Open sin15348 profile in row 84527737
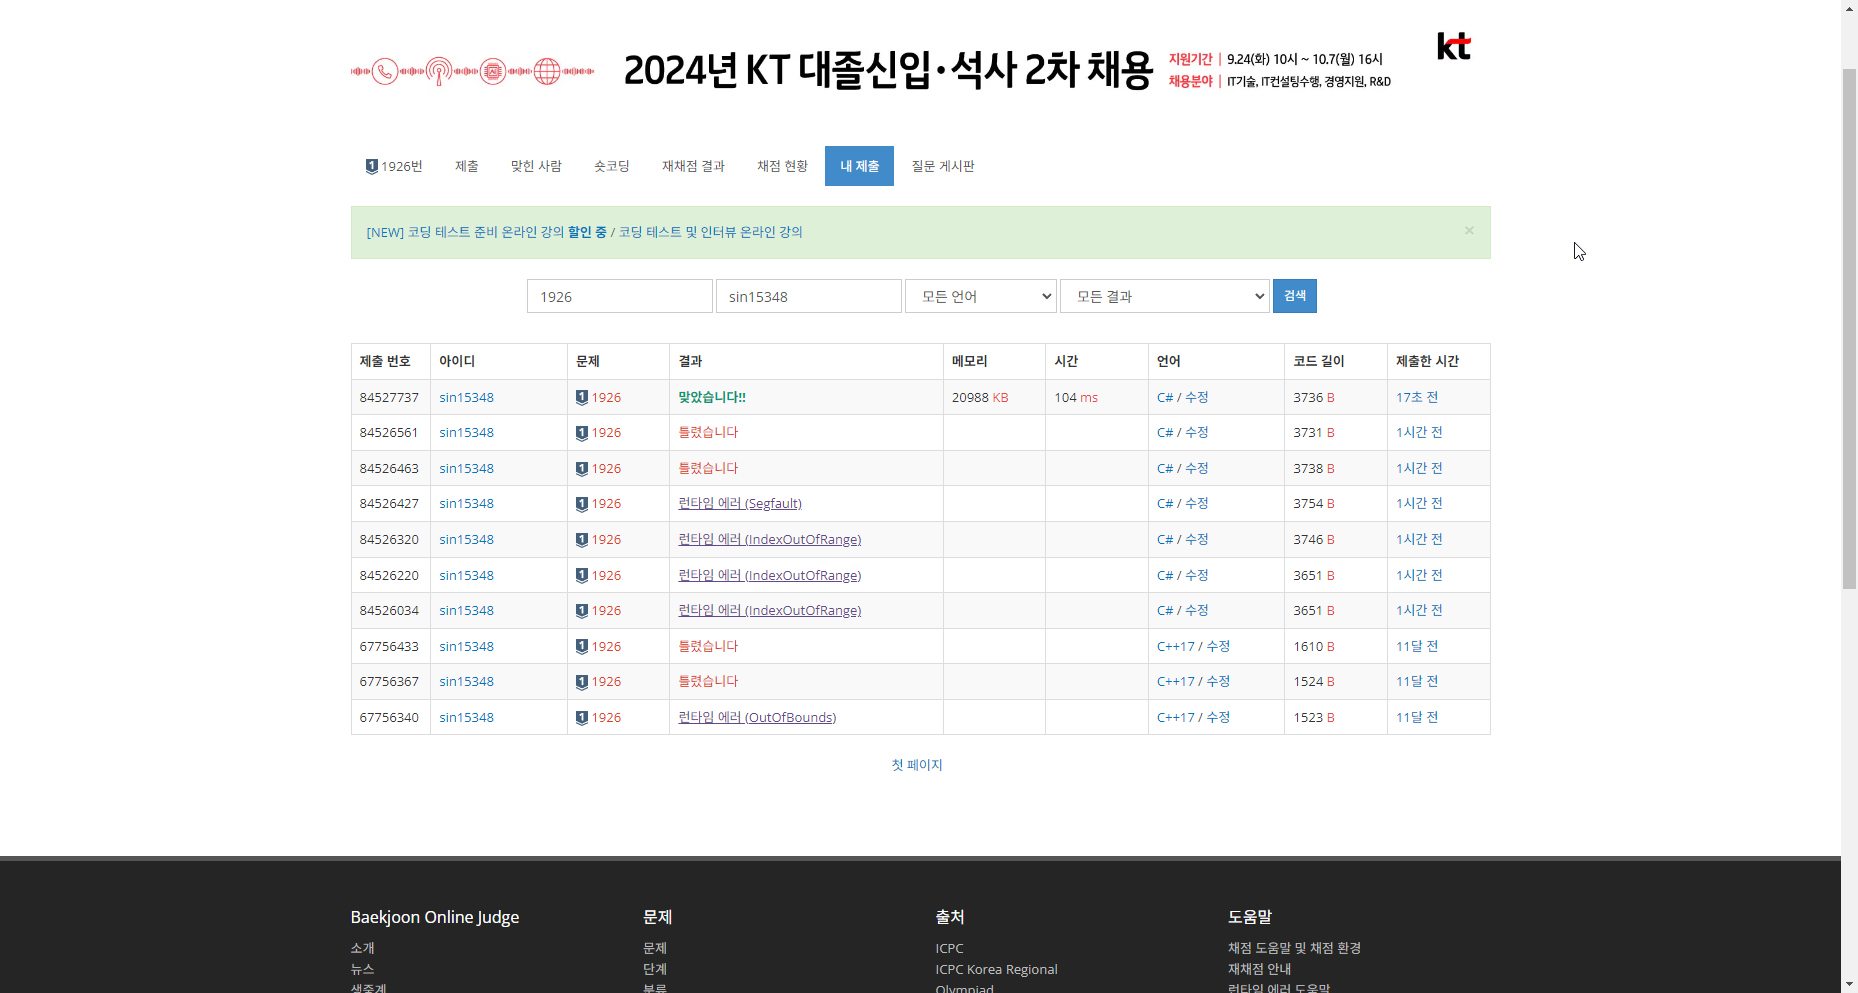This screenshot has height=993, width=1858. click(466, 397)
